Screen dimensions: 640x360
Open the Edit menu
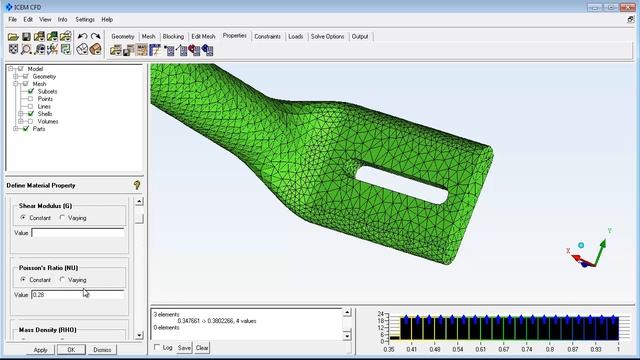coord(28,19)
